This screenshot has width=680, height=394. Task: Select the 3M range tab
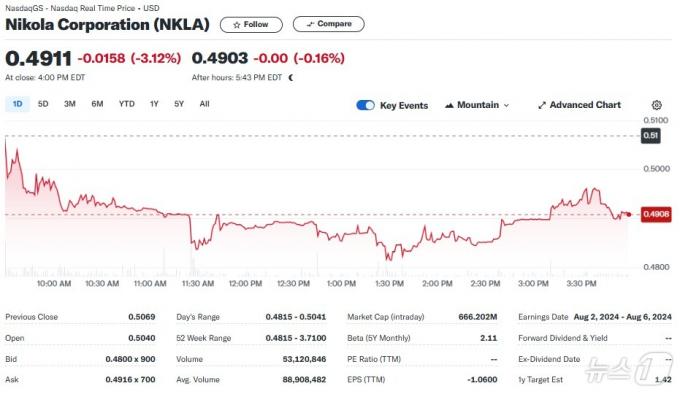click(69, 104)
